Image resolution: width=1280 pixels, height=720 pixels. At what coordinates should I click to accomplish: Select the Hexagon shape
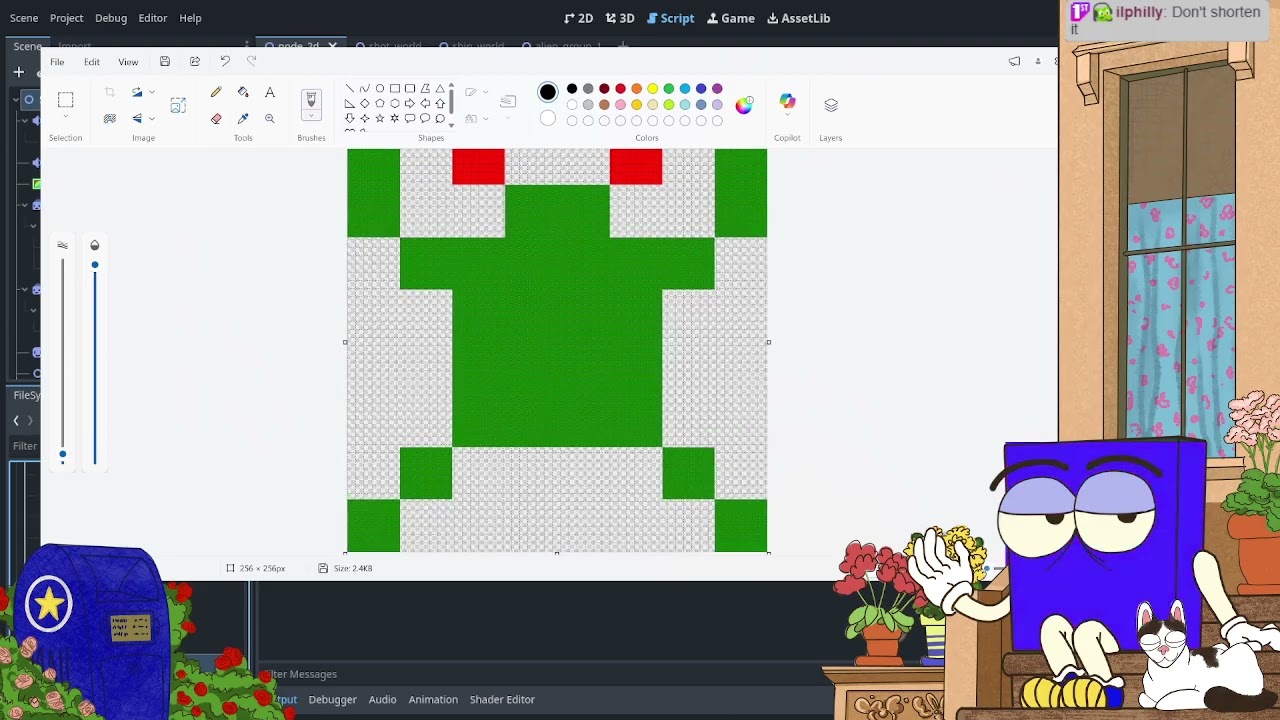(395, 103)
